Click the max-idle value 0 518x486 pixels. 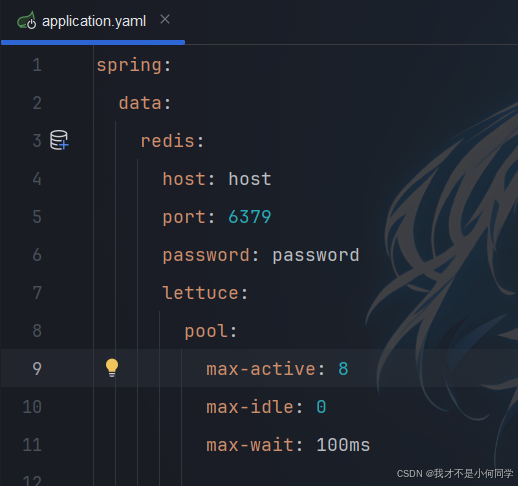[x=321, y=407]
